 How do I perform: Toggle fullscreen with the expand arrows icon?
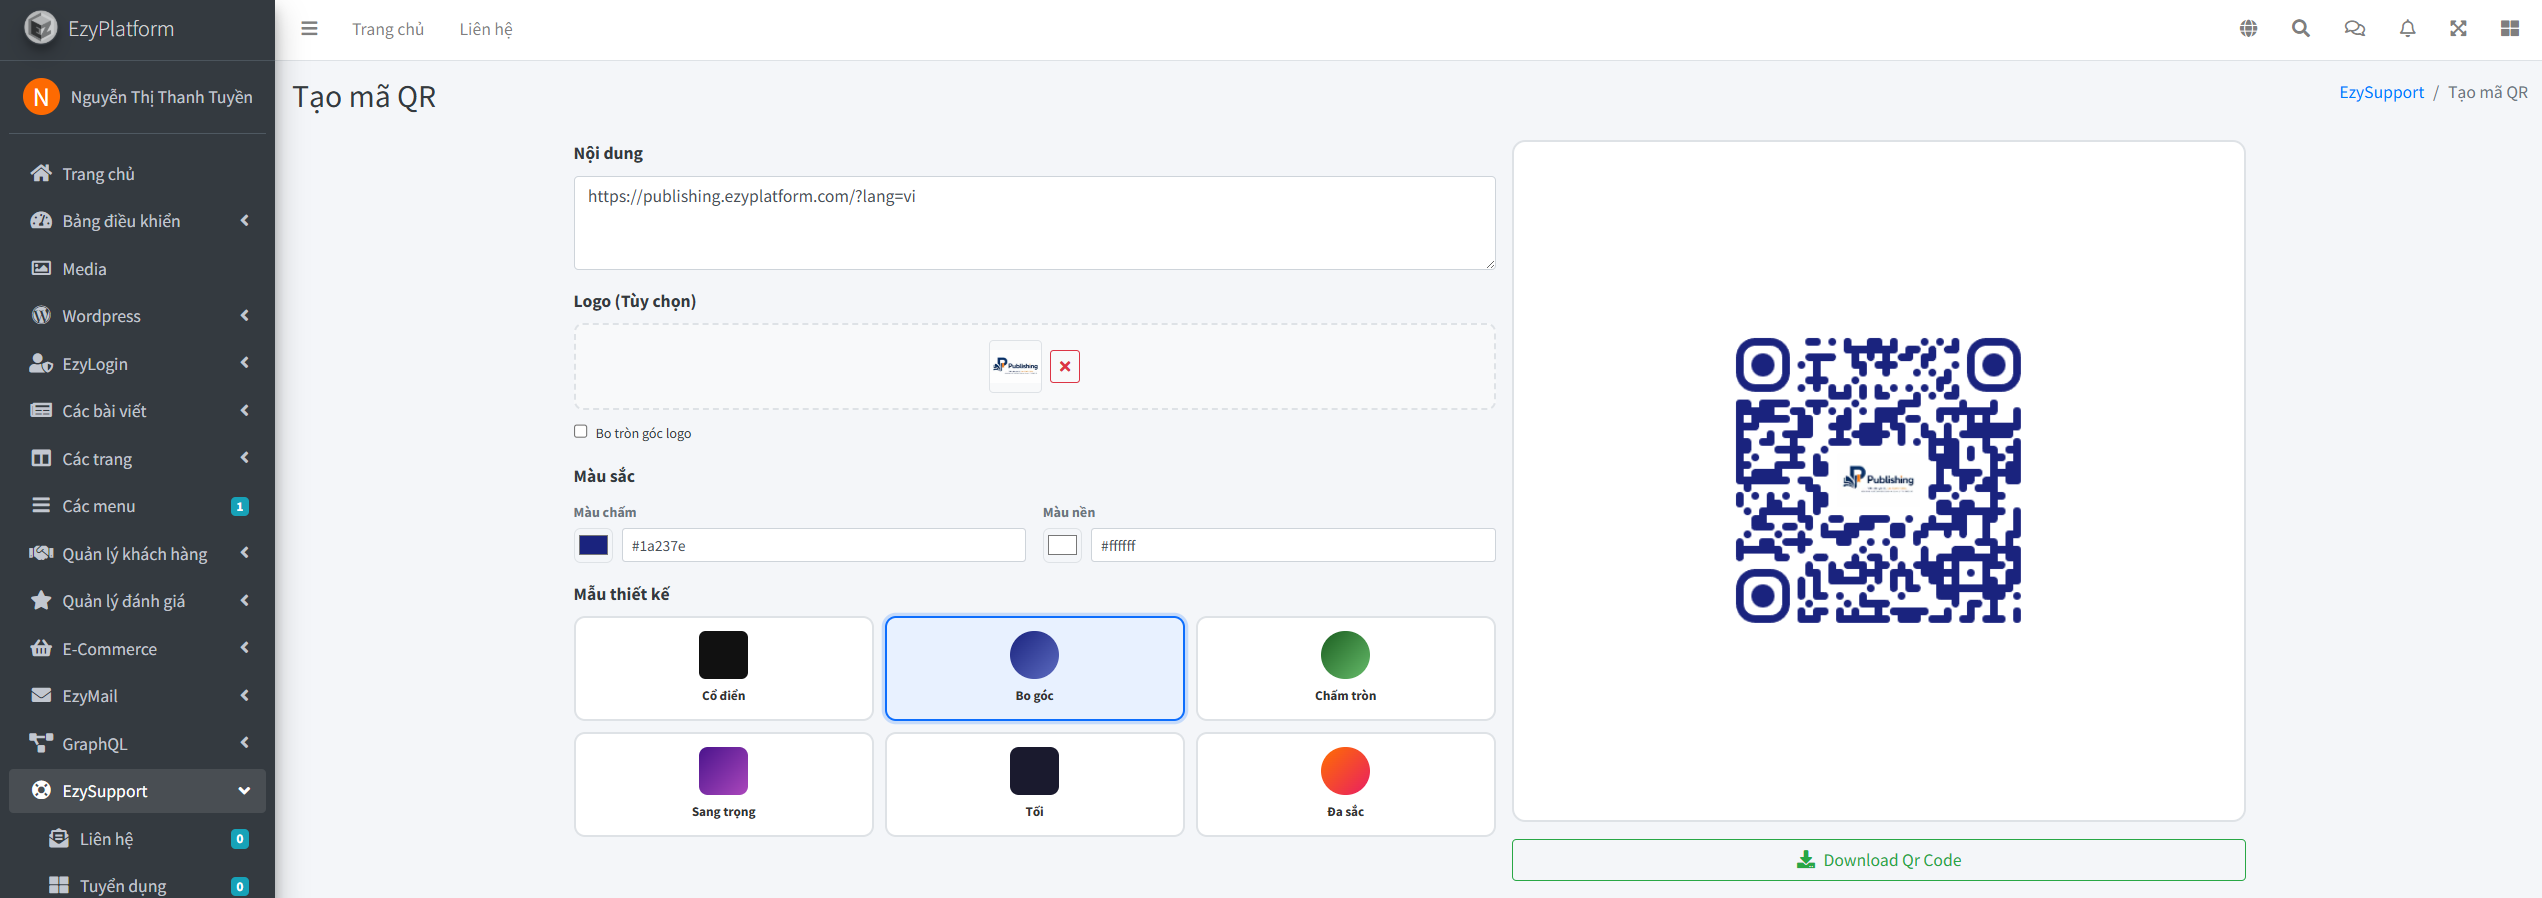(x=2458, y=29)
